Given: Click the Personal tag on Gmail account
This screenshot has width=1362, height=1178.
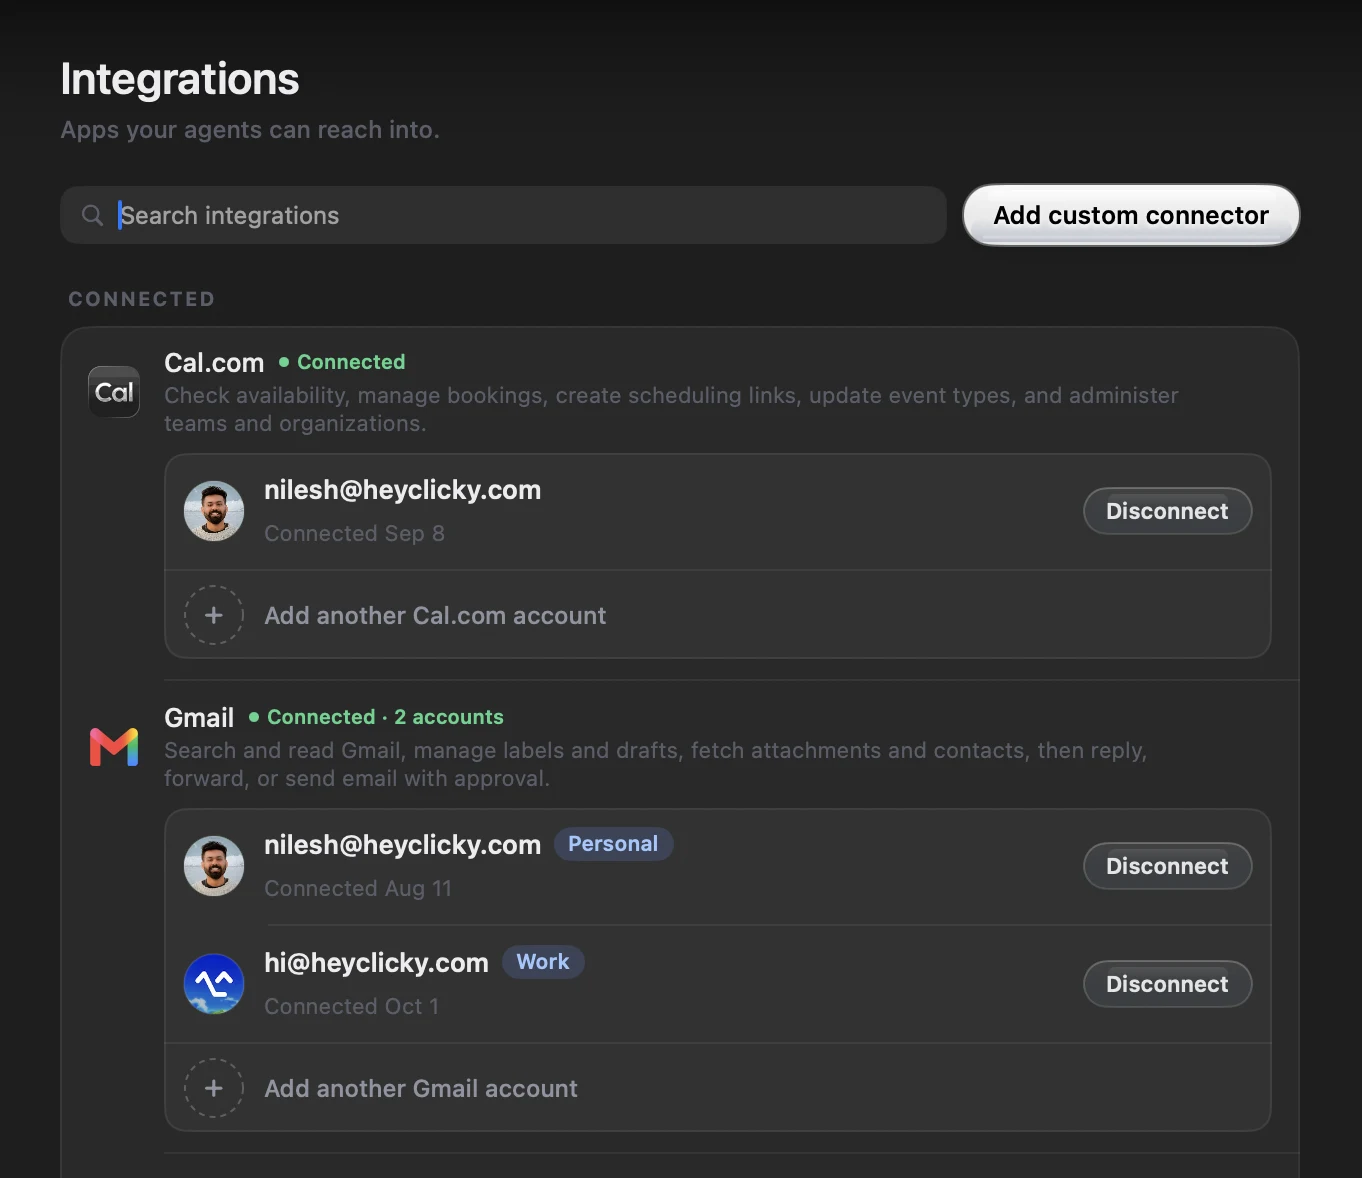Looking at the screenshot, I should point(613,844).
